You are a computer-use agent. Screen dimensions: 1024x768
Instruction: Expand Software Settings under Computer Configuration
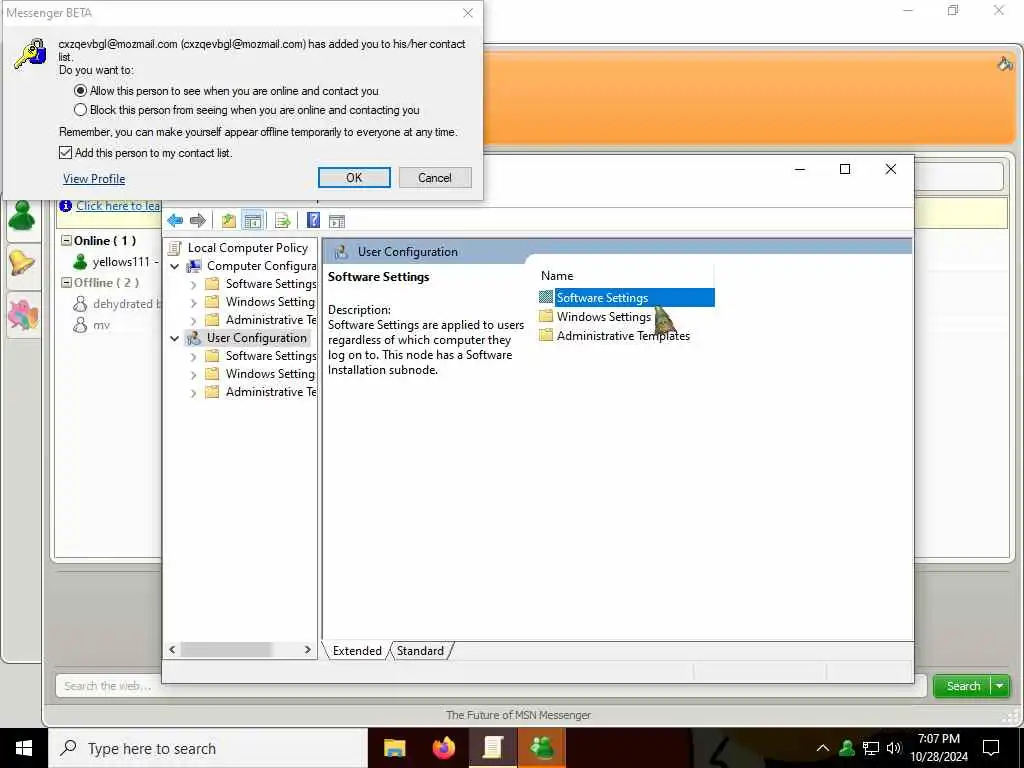[x=193, y=285]
